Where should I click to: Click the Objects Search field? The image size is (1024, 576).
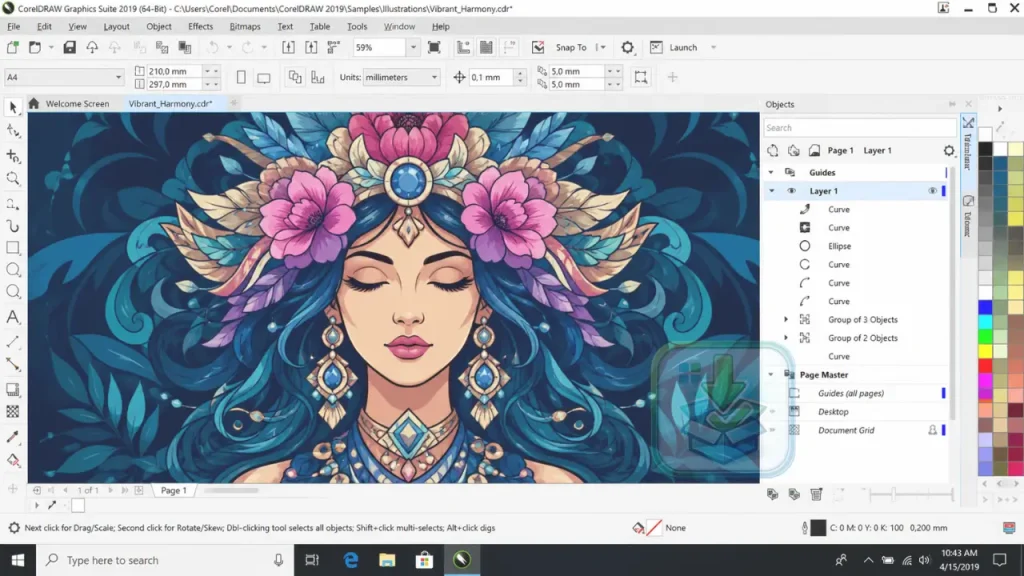859,128
